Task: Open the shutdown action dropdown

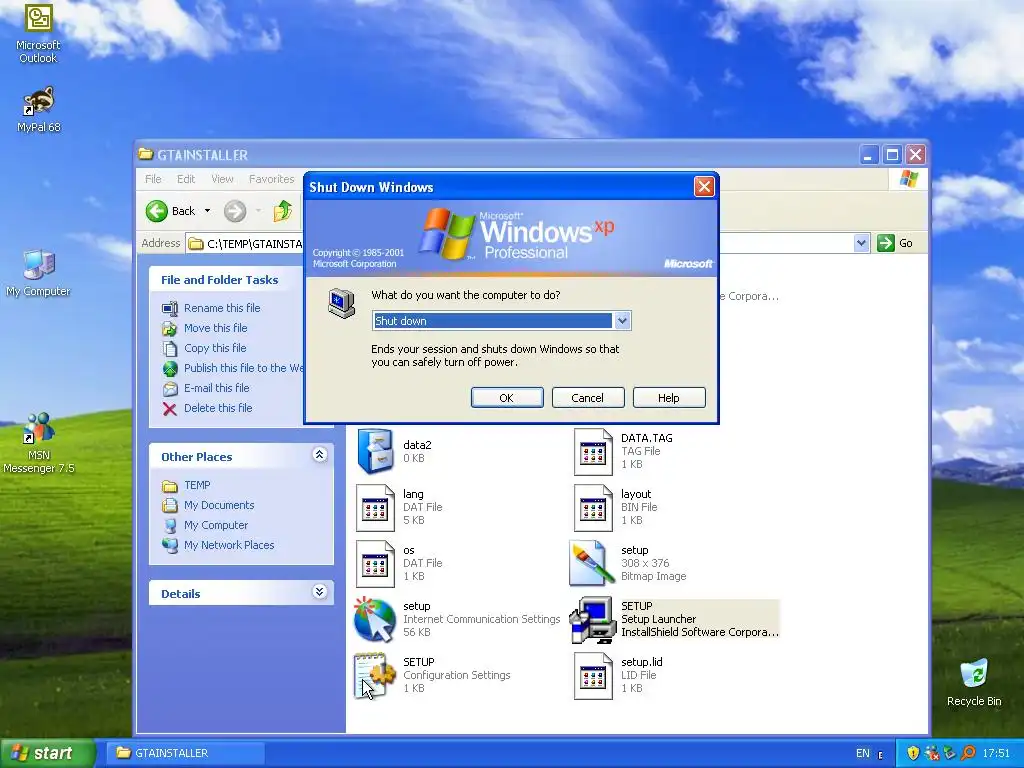Action: 622,321
